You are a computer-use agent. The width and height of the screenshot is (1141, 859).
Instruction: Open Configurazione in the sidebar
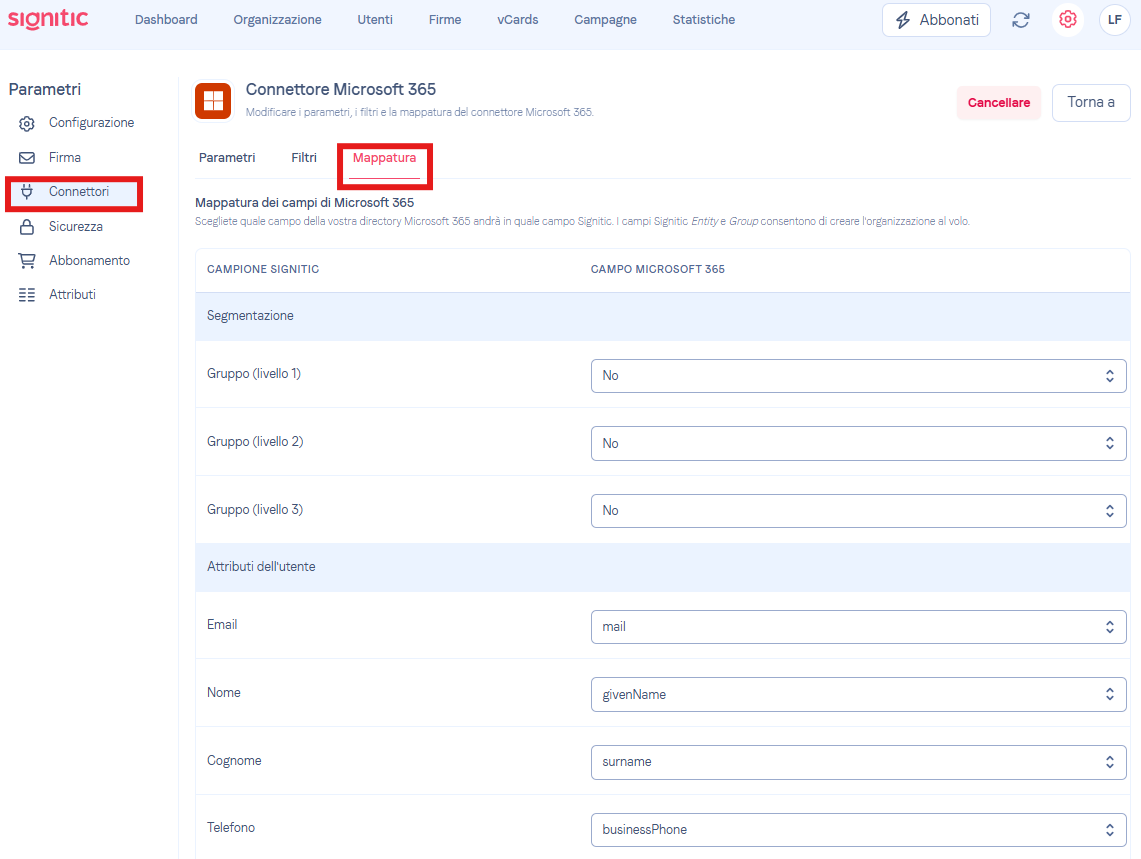point(92,123)
